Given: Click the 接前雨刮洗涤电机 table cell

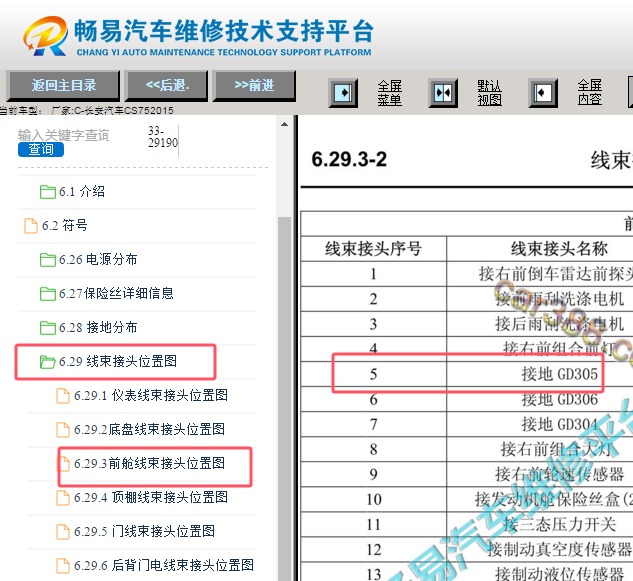Looking at the screenshot, I should [x=560, y=299].
